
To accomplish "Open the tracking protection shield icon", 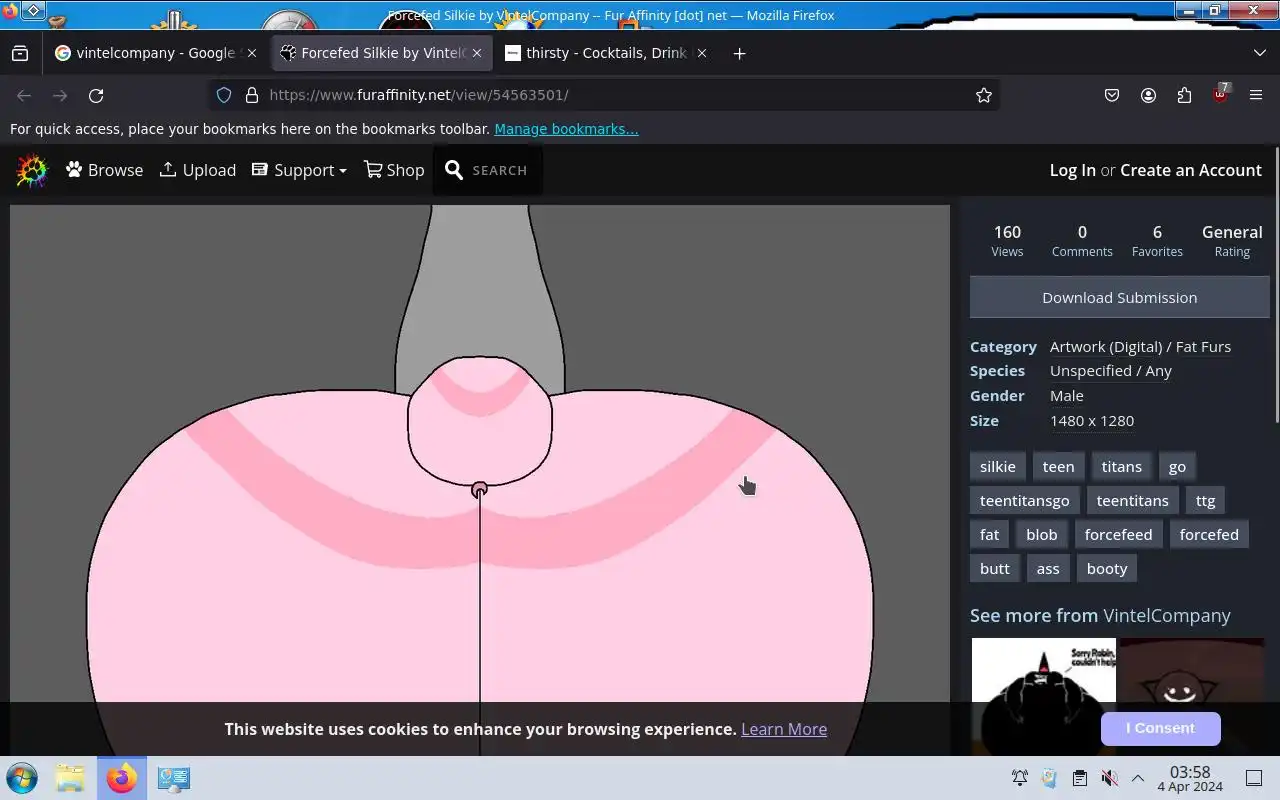I will (x=224, y=95).
